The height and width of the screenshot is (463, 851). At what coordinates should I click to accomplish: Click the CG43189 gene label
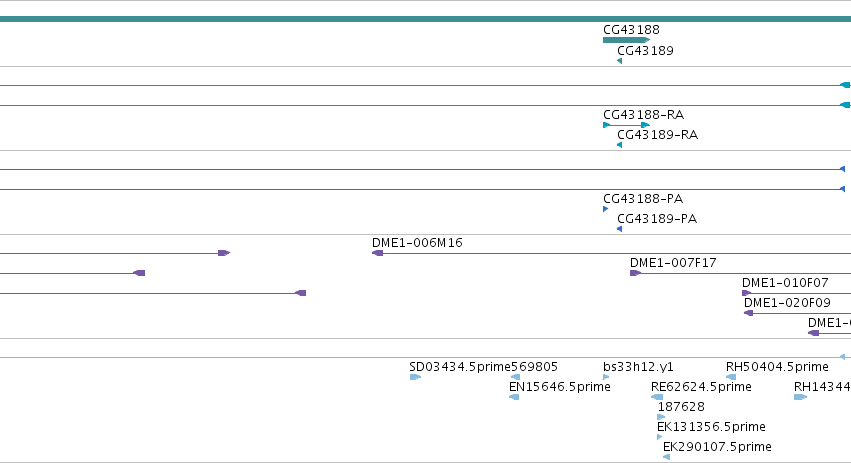[645, 50]
